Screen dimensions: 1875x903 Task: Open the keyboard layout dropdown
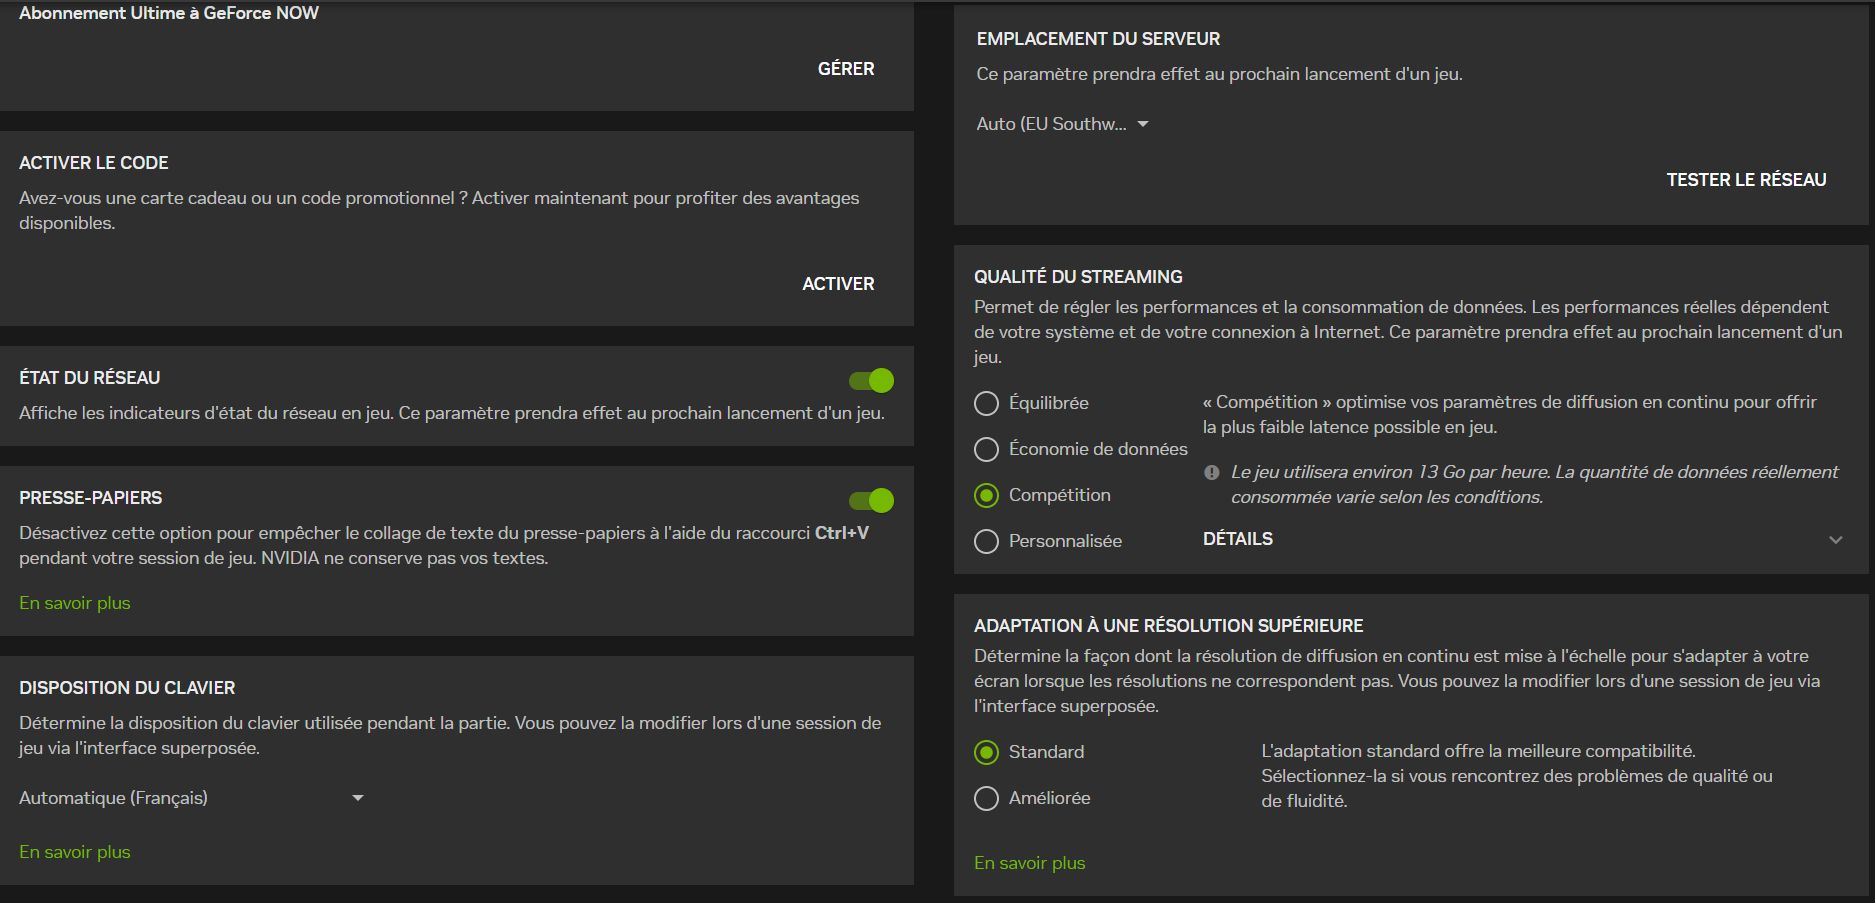(x=191, y=798)
